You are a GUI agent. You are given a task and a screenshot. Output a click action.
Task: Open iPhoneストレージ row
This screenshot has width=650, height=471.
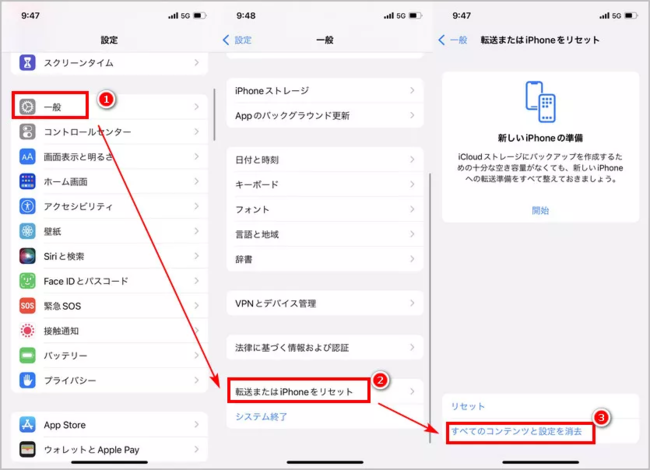click(x=325, y=90)
